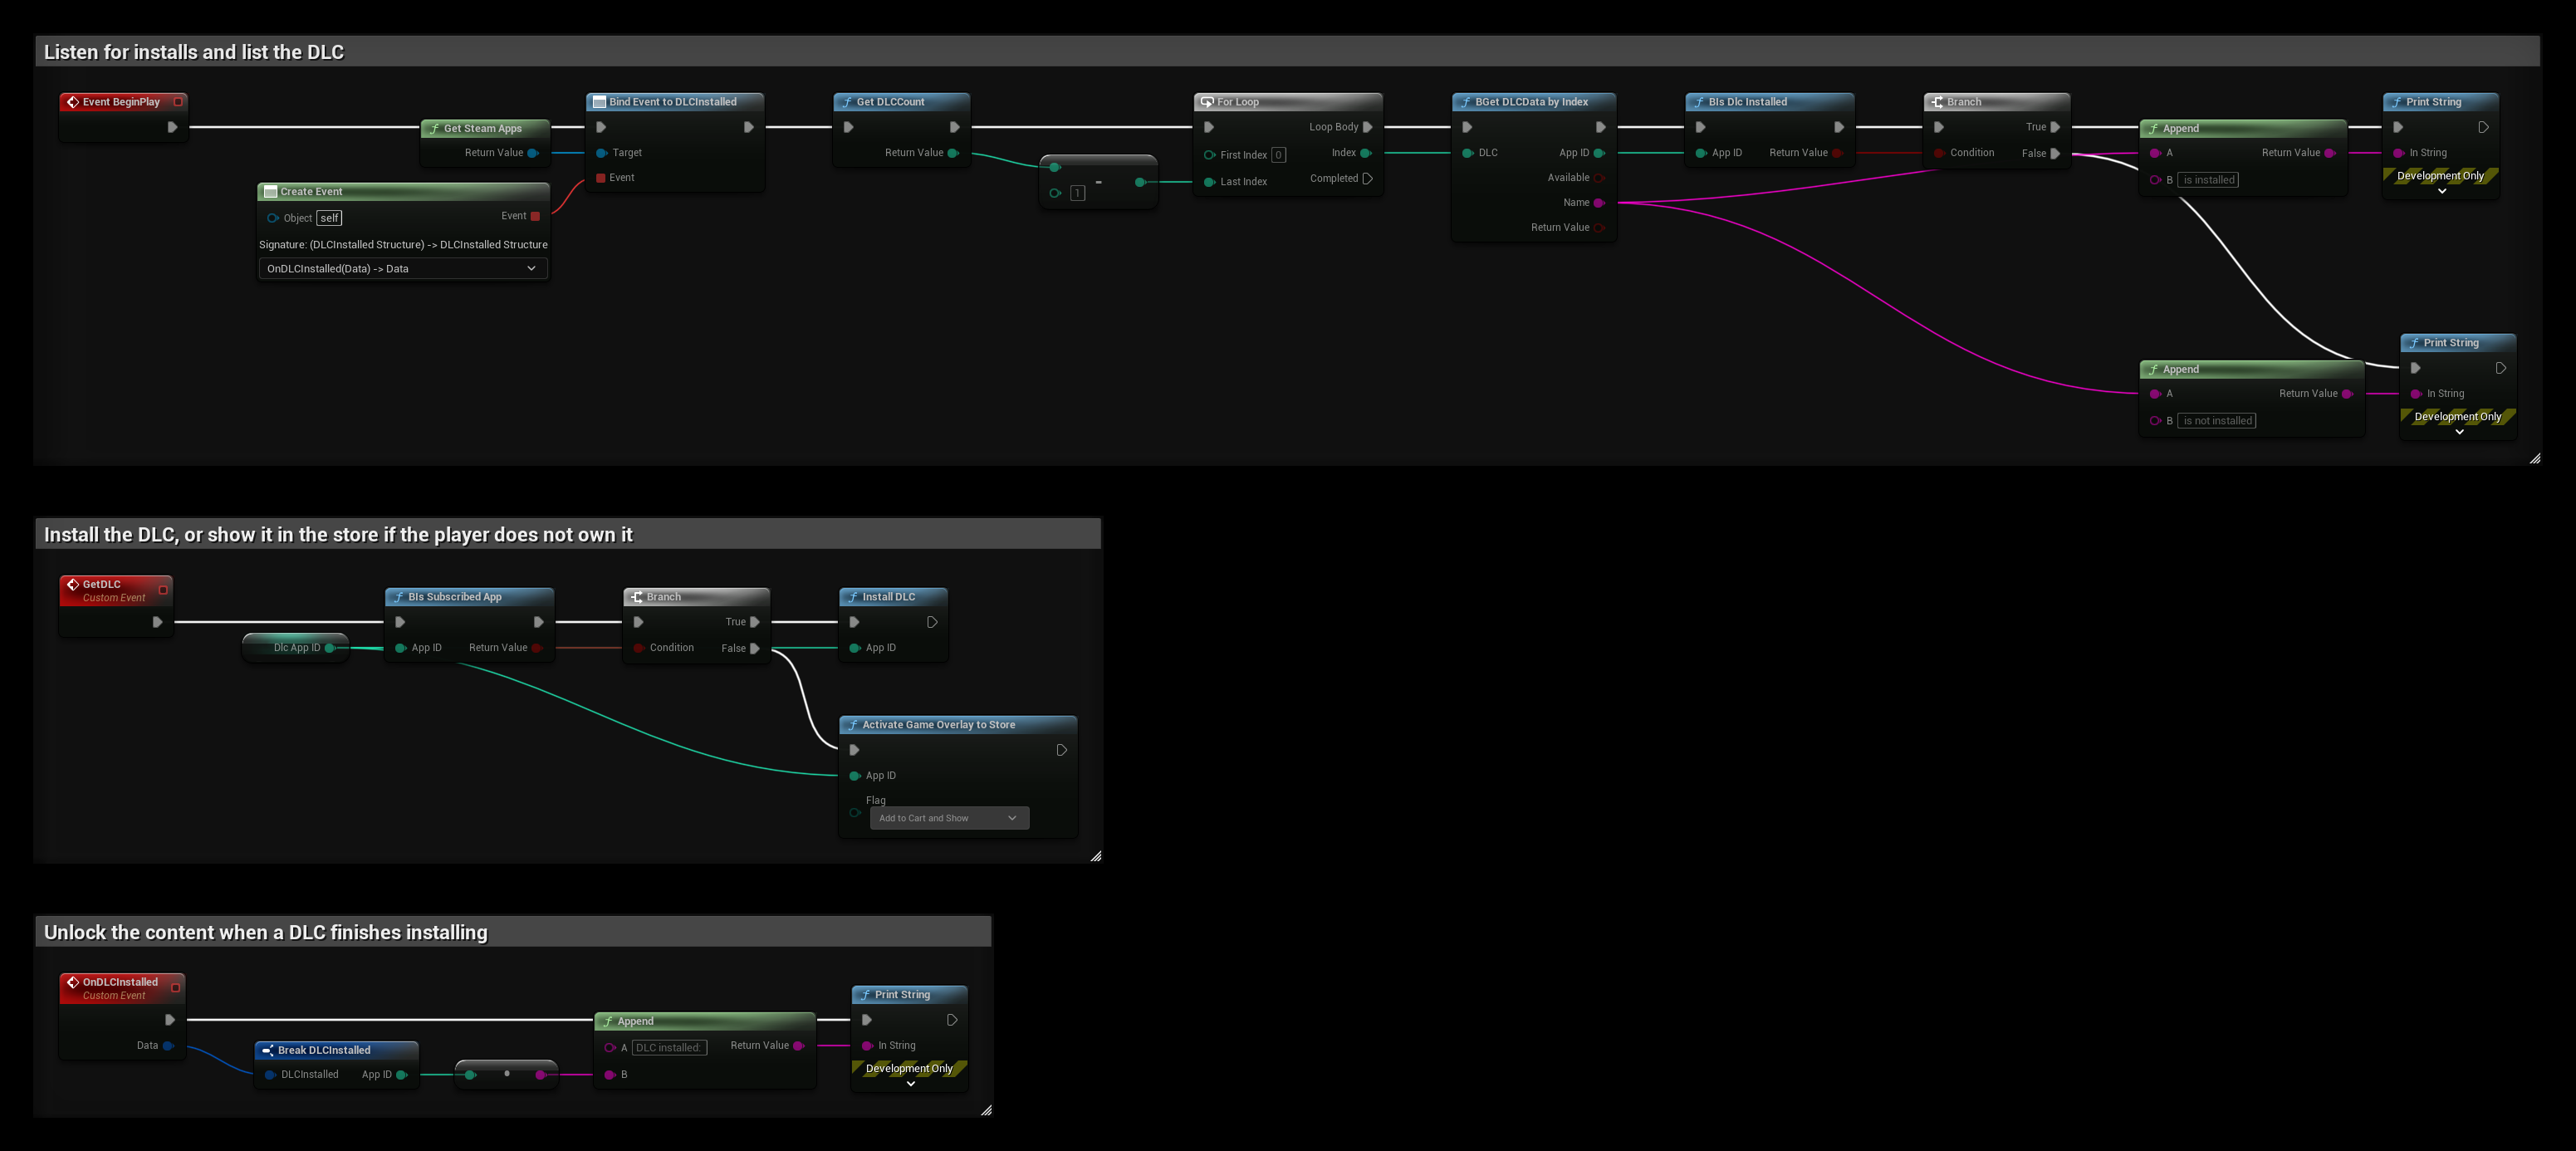Expand the Print String node in the Unlock content section
This screenshot has width=2576, height=1151.
[910, 1084]
